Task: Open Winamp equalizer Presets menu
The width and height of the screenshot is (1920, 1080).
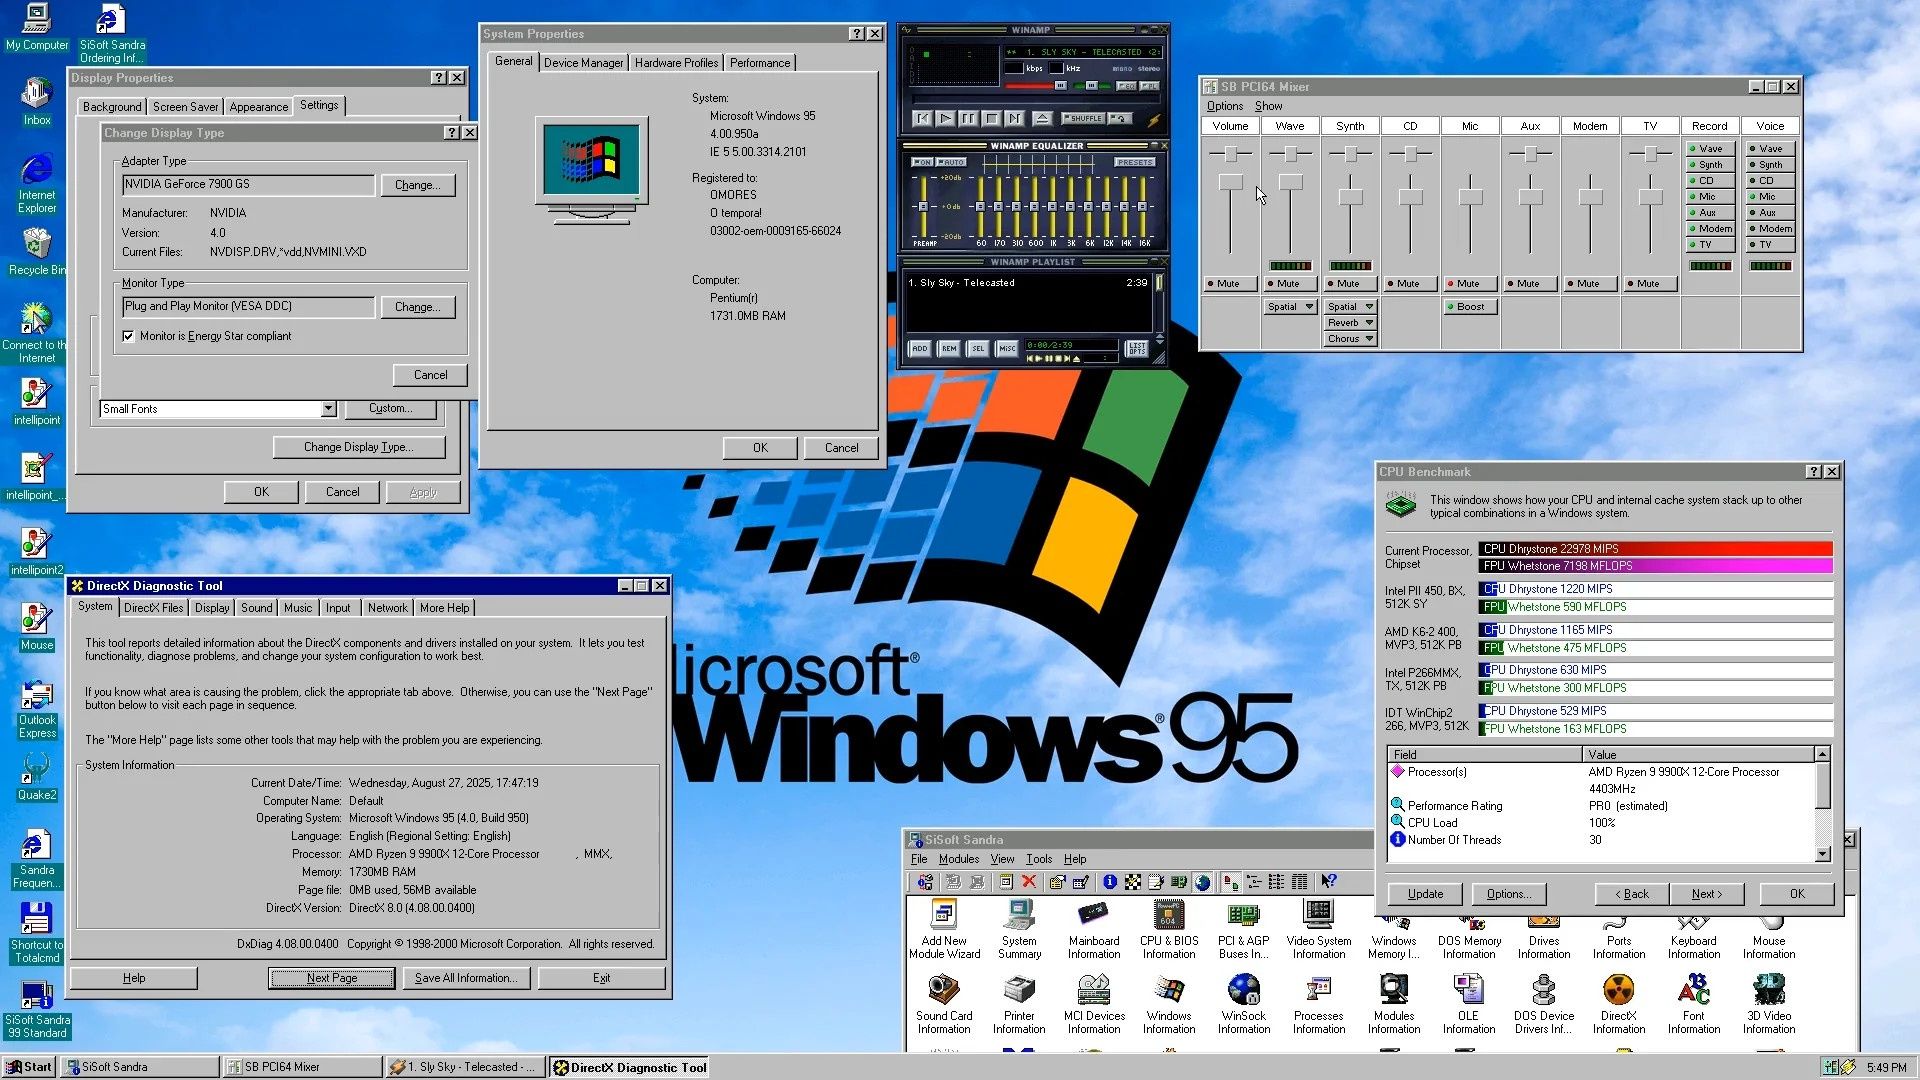Action: point(1135,162)
